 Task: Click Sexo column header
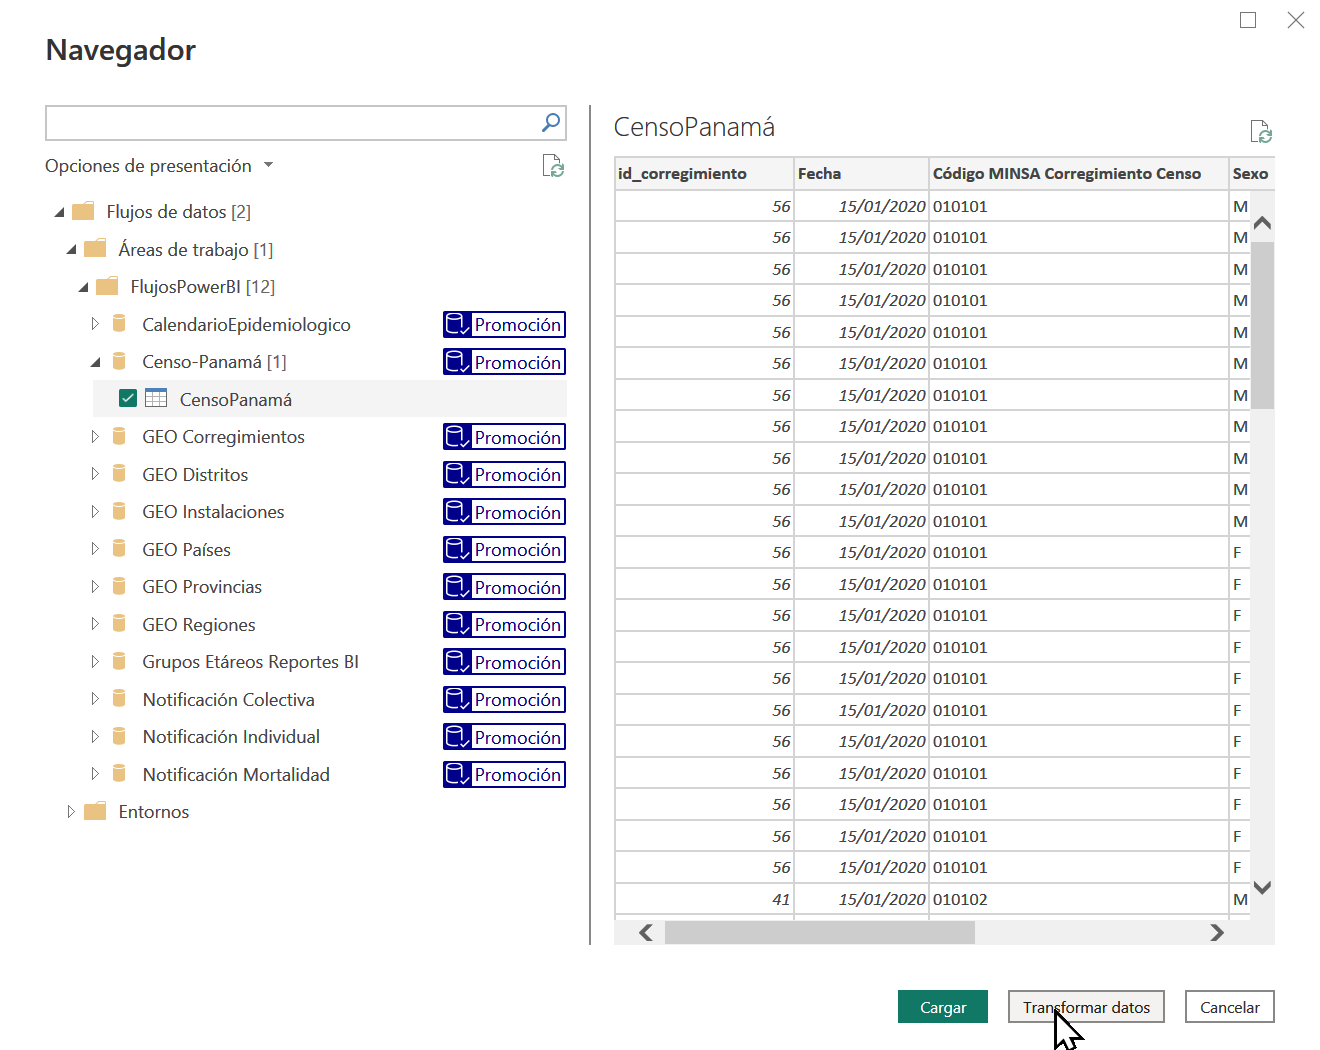[x=1251, y=173]
